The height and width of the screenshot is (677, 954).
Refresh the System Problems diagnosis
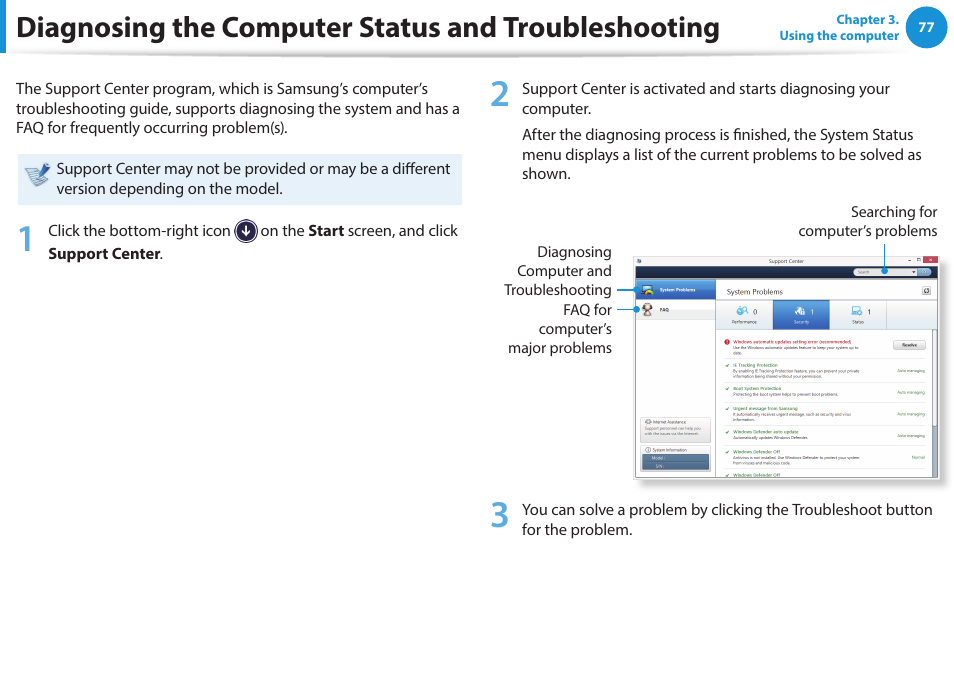click(x=926, y=291)
